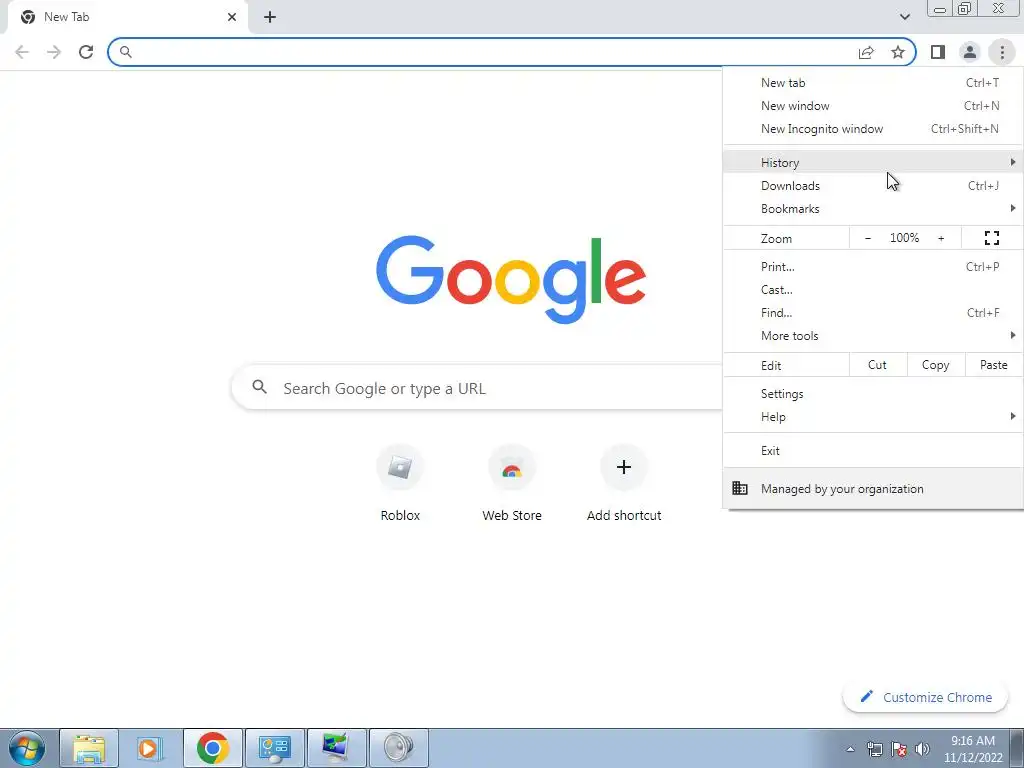Screen dimensions: 1024x768
Task: Click the Chrome taskbar icon
Action: [x=213, y=748]
